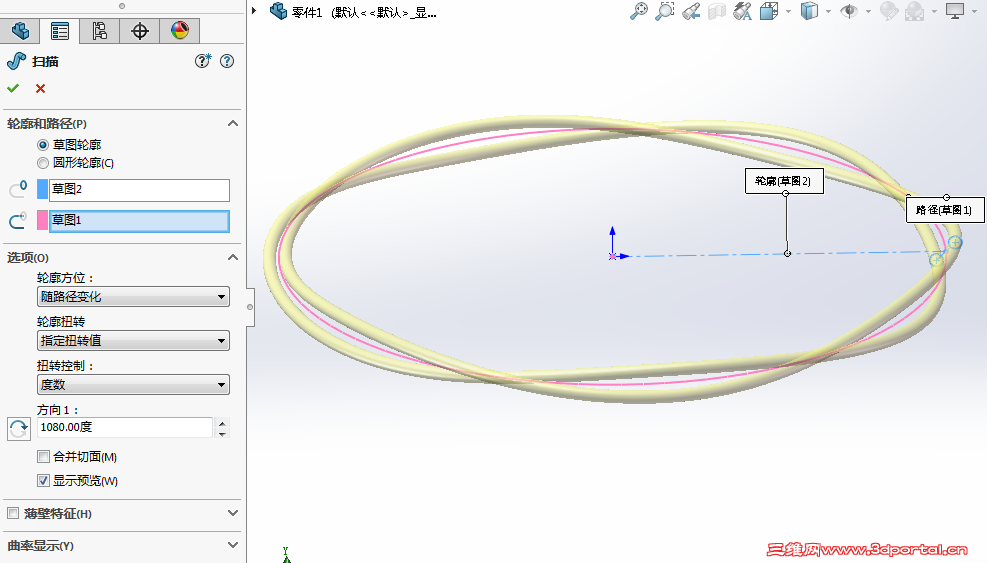
Task: Expand the 薄壁特征 section
Action: pyautogui.click(x=233, y=513)
